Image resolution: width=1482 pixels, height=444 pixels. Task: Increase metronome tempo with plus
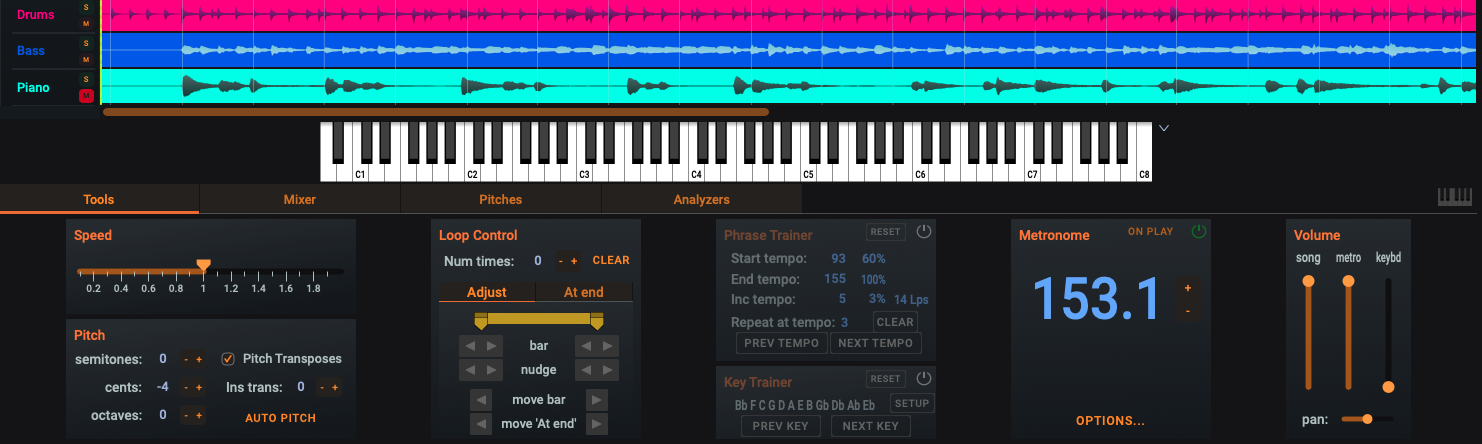tap(1188, 288)
